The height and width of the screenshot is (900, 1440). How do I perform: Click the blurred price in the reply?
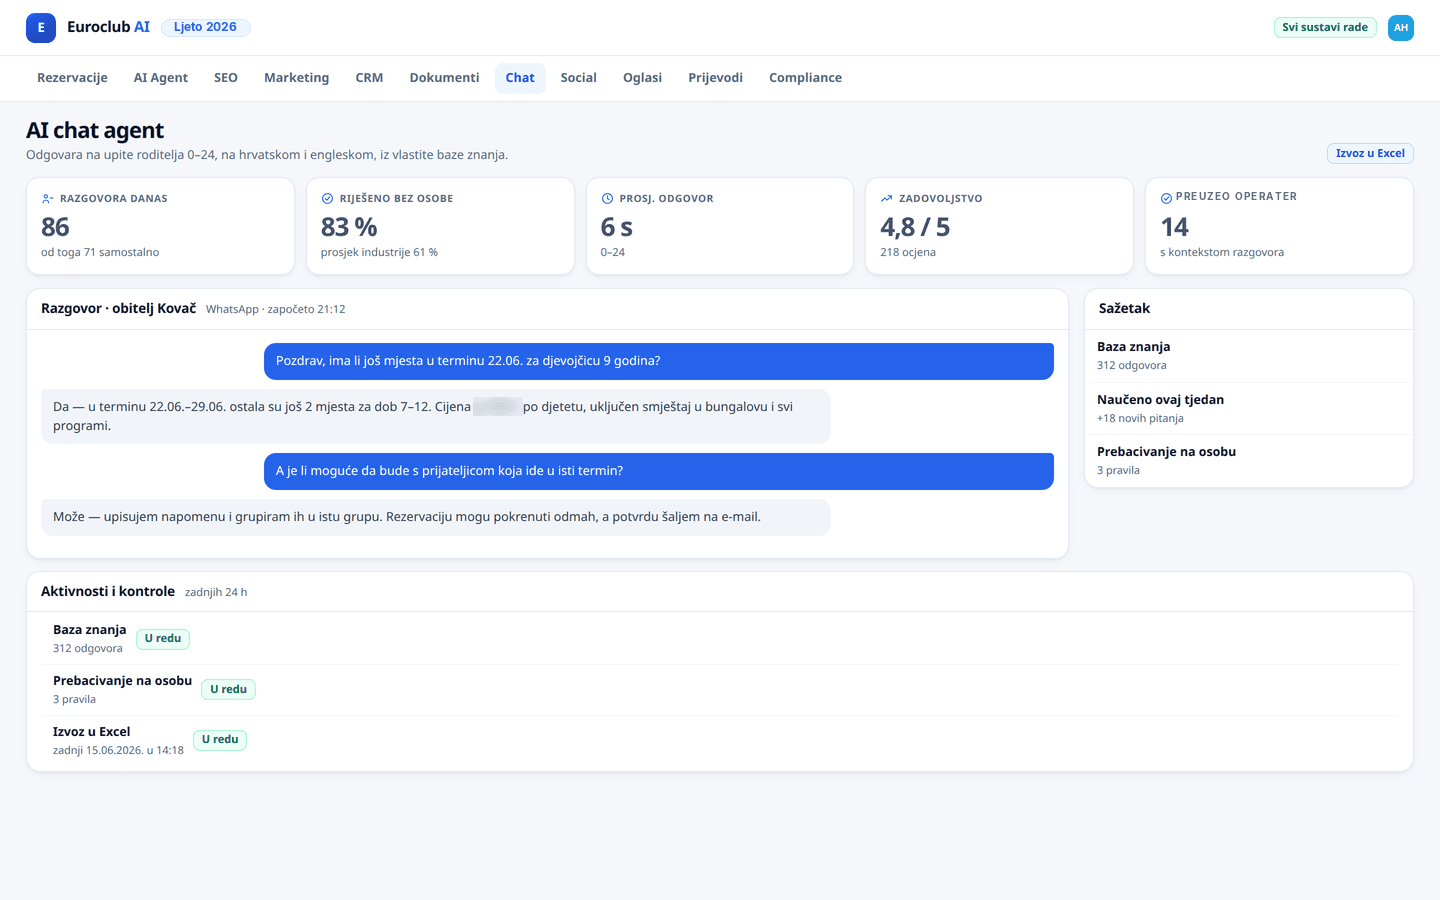coord(497,407)
